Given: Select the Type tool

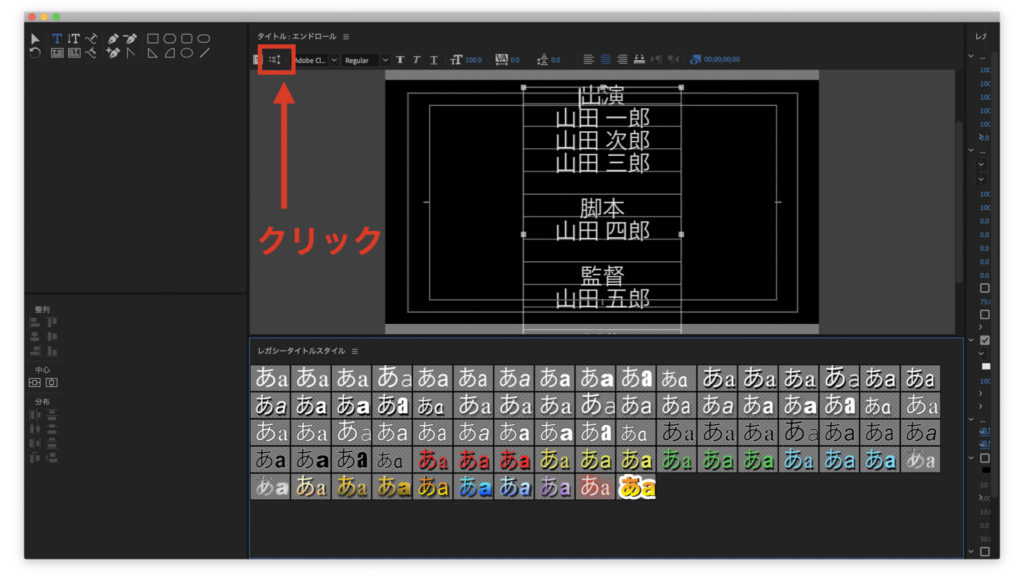Looking at the screenshot, I should (x=56, y=38).
